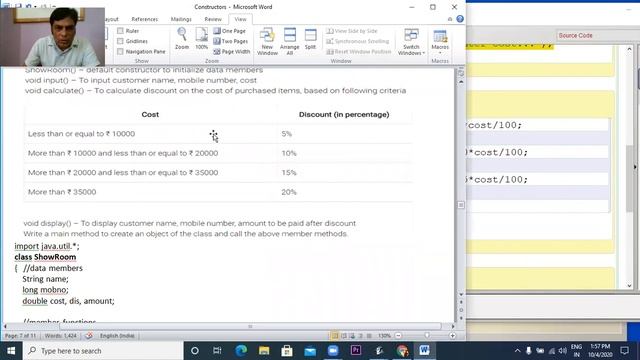Click Synchronous Scrolling option
Screen dimensions: 640x360
(x=358, y=41)
